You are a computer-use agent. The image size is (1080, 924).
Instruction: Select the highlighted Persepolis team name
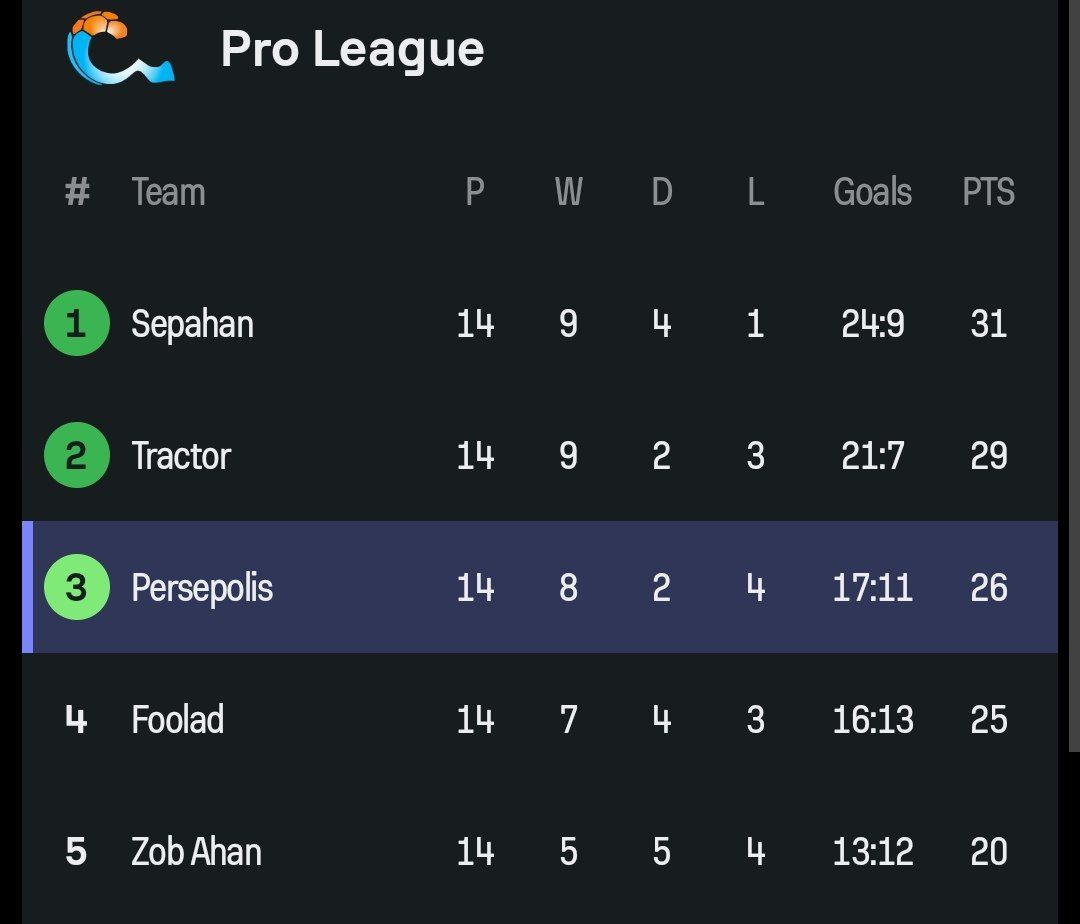click(x=202, y=588)
